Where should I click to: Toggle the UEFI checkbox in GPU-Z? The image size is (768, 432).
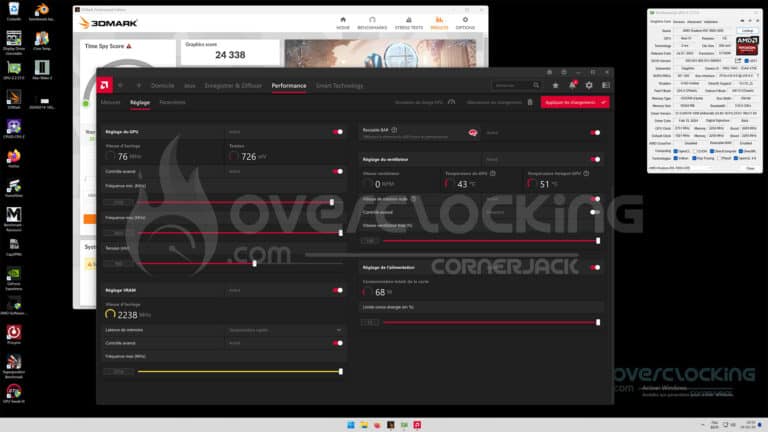tap(746, 61)
